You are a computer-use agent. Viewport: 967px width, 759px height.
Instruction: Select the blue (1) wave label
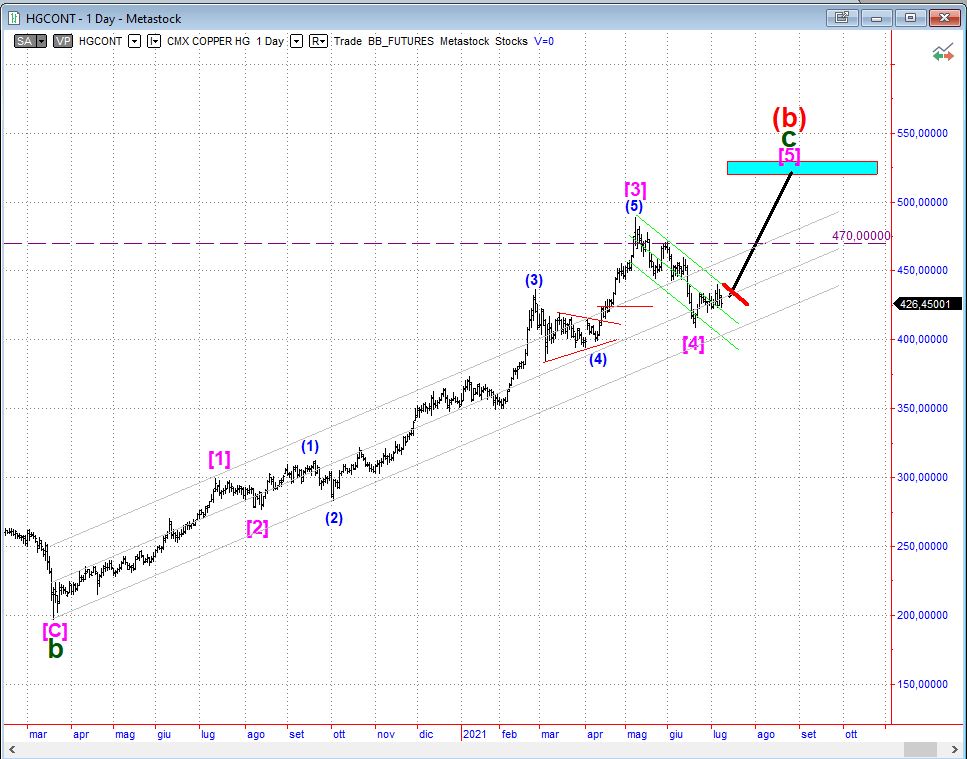point(310,446)
